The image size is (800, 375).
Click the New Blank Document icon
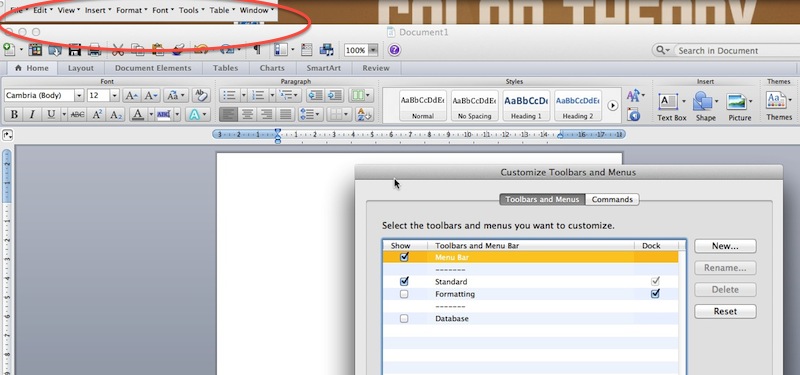[x=9, y=49]
